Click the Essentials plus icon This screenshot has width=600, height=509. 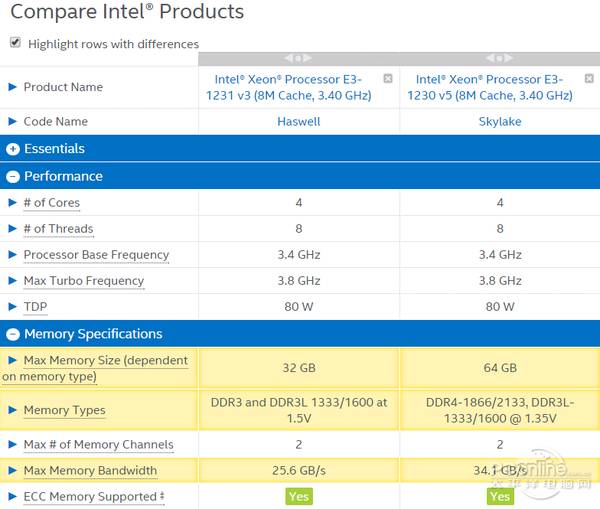tap(13, 149)
